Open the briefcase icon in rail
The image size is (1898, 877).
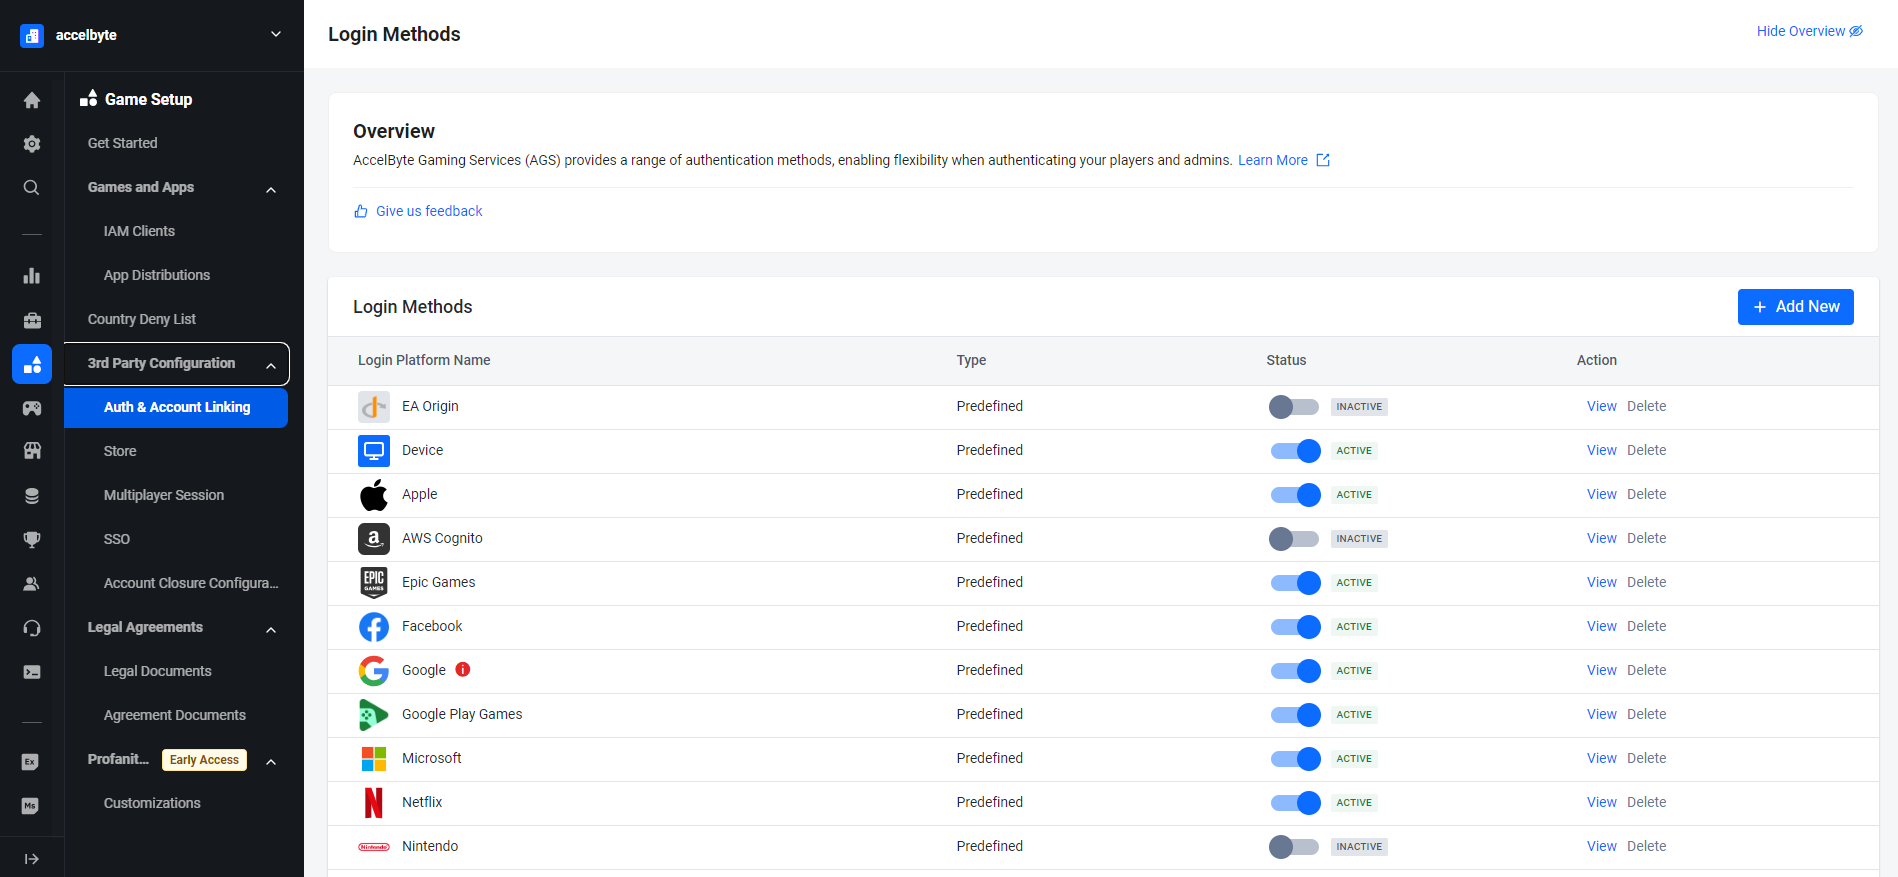tap(32, 320)
